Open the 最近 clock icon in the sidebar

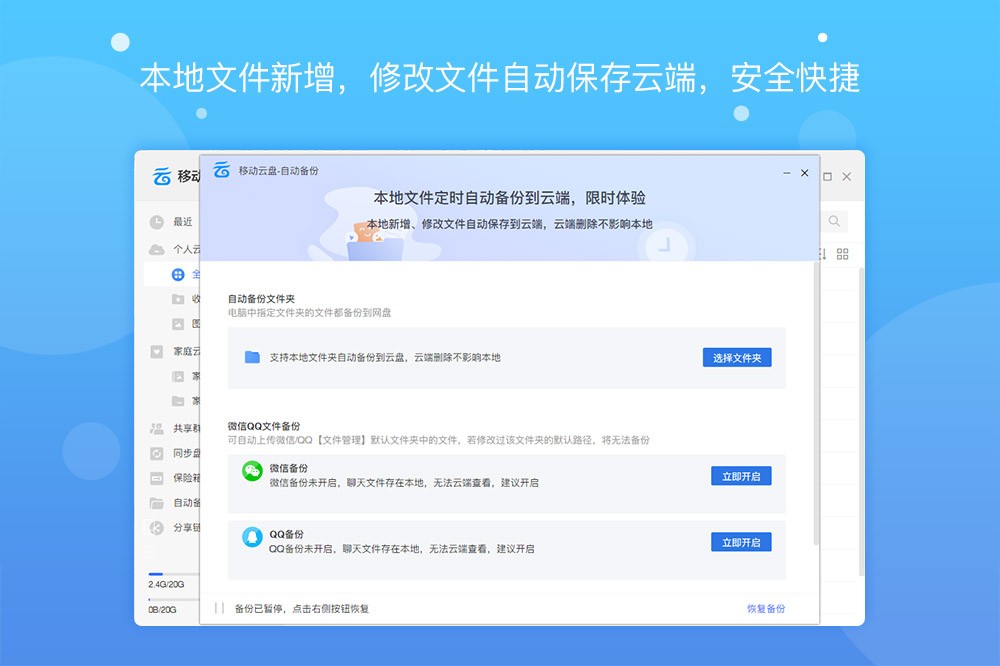157,222
